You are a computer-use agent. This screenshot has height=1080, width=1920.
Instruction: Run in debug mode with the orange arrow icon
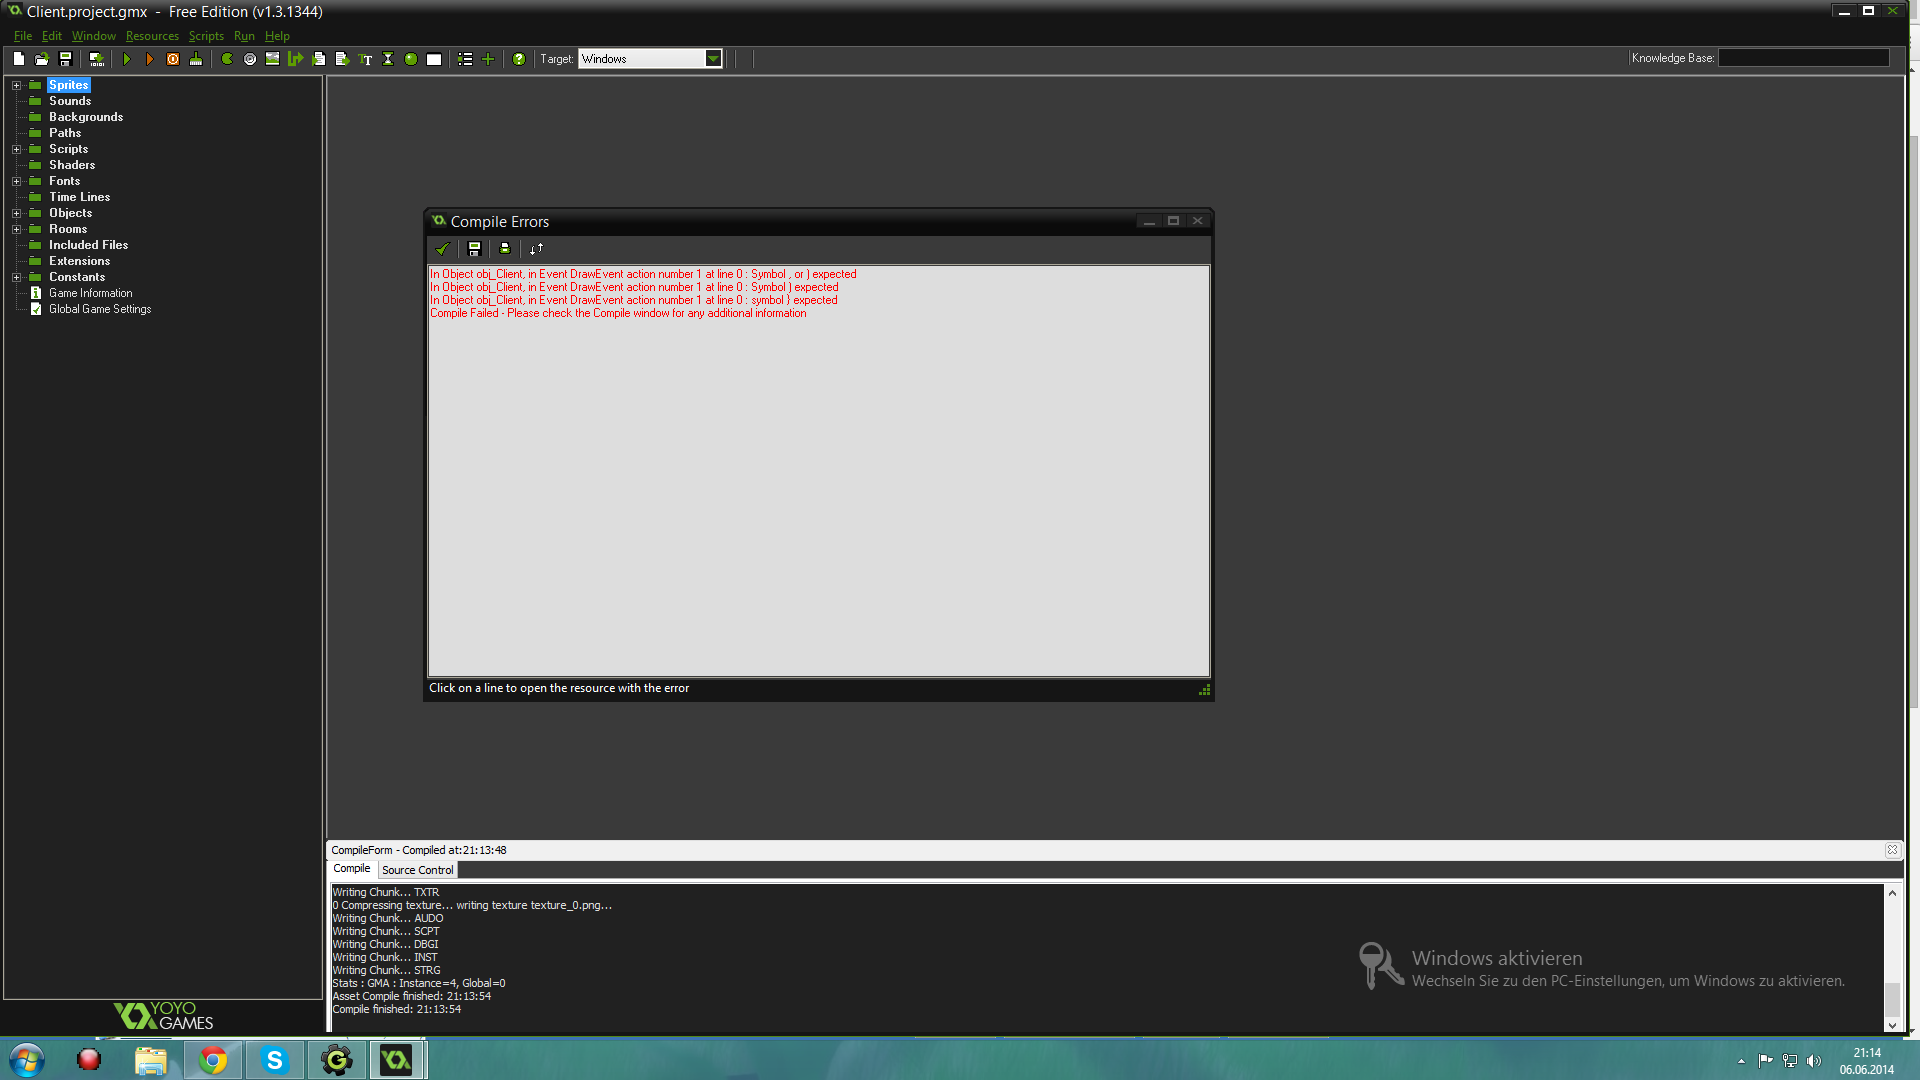coord(150,59)
